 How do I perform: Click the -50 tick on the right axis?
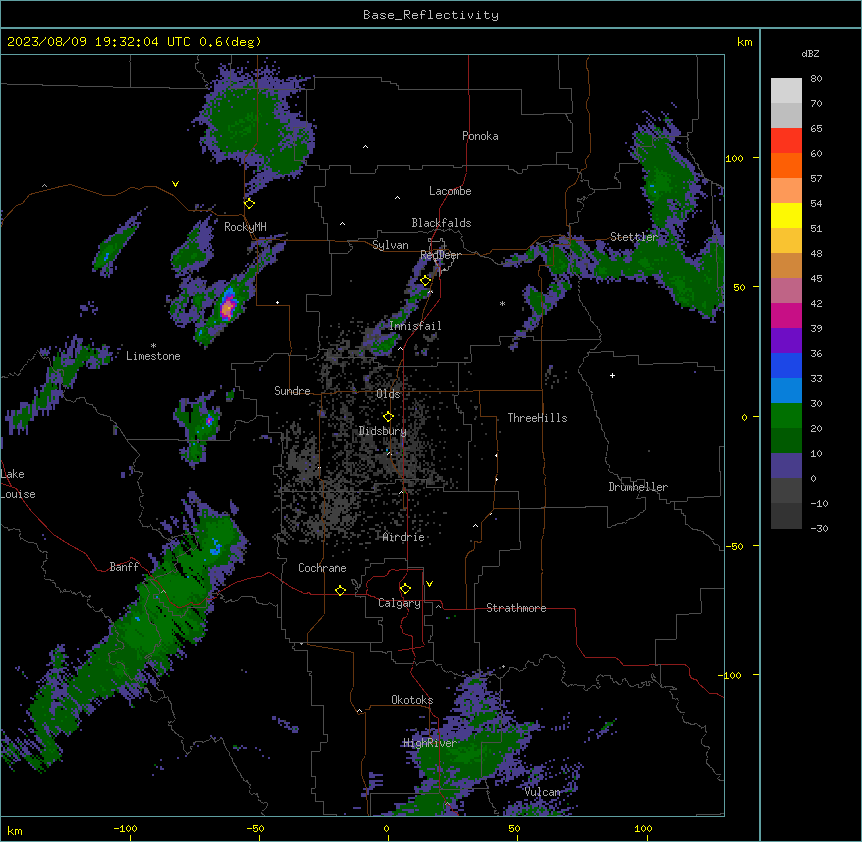coord(734,546)
